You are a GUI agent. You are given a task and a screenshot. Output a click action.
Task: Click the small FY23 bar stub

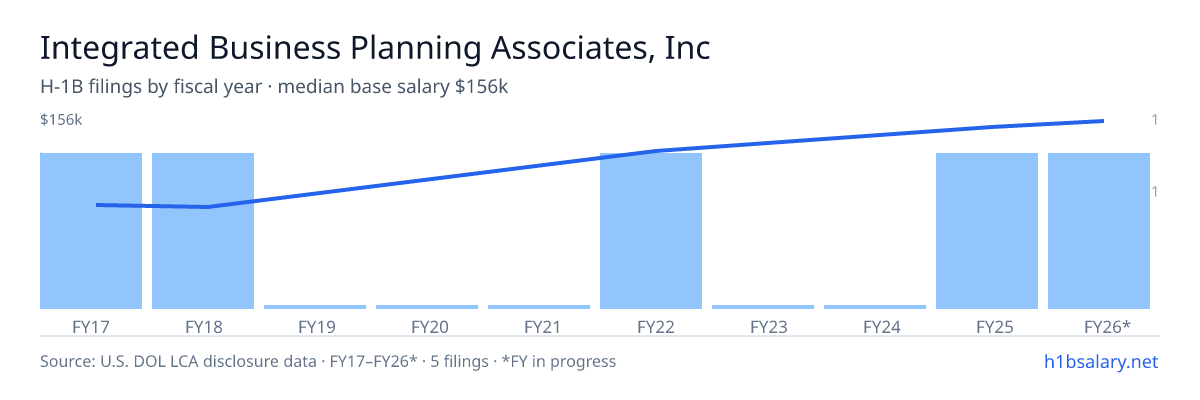coord(763,307)
